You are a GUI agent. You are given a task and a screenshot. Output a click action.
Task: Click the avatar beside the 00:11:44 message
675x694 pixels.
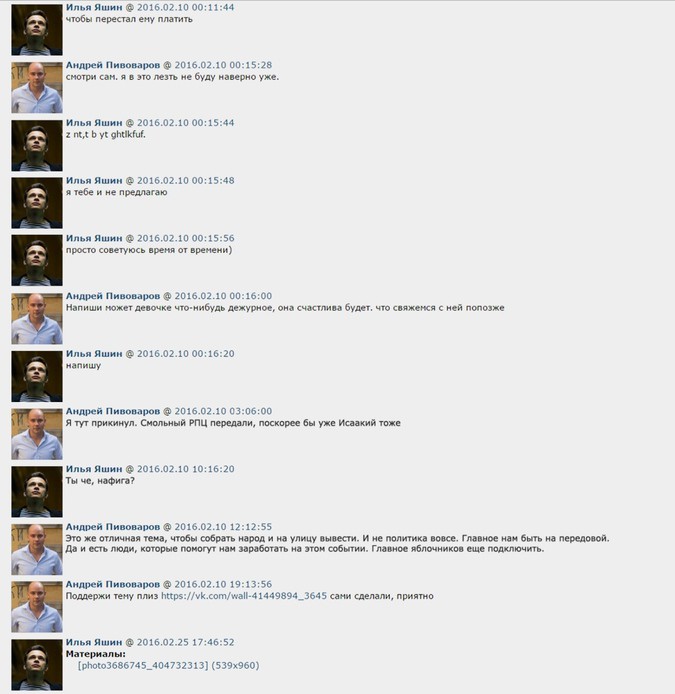click(37, 30)
